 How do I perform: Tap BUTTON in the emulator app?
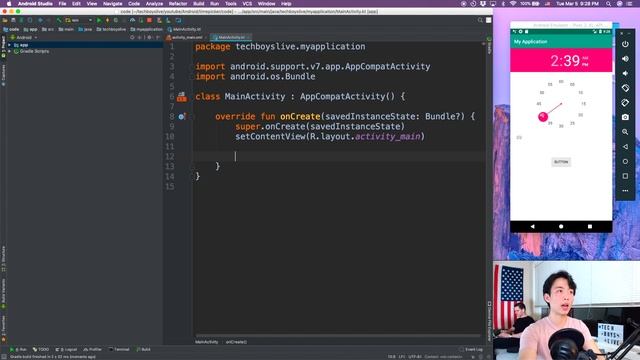pyautogui.click(x=561, y=162)
